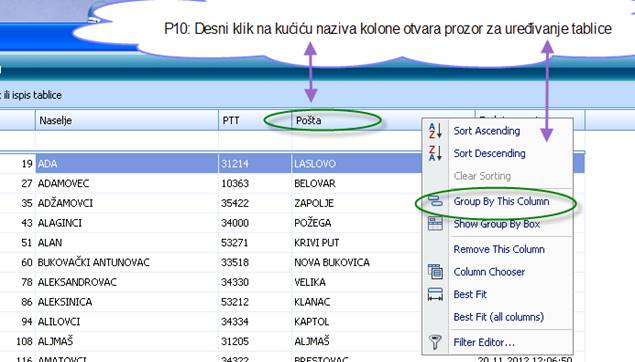Select the BUKOVAČKI ANTUNOVAC cell
The width and height of the screenshot is (635, 362).
127,262
